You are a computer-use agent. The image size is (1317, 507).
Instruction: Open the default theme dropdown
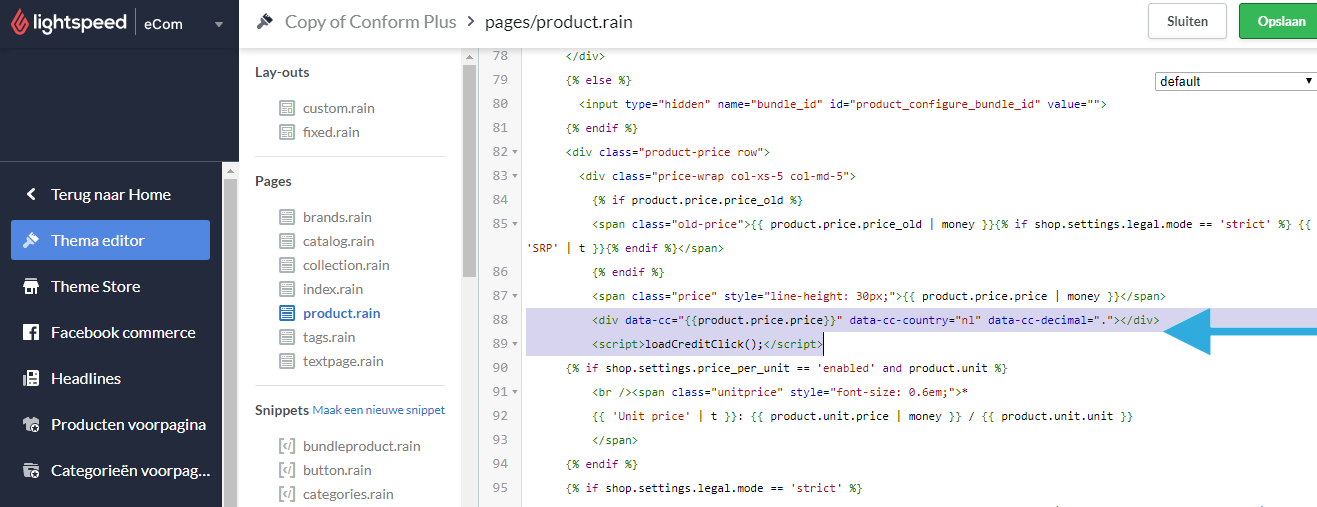click(x=1236, y=81)
